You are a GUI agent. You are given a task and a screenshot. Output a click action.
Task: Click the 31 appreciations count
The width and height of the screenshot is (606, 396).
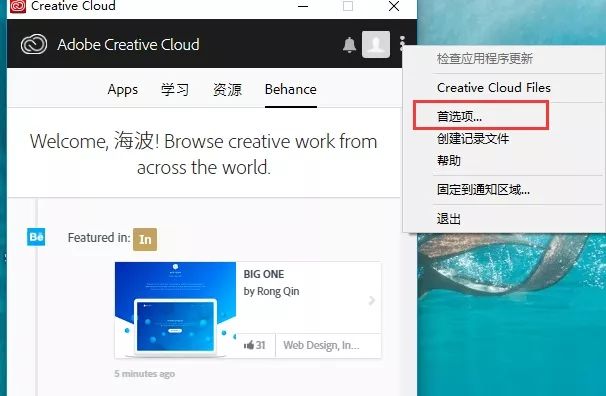coord(260,345)
